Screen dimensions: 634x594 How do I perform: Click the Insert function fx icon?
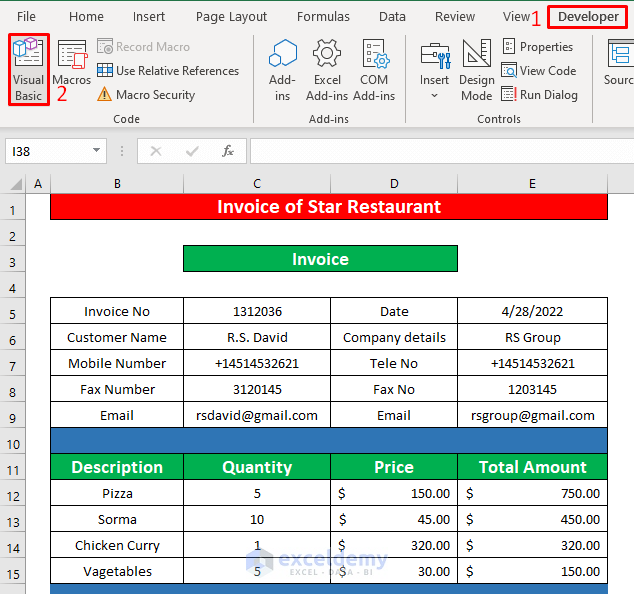point(228,151)
